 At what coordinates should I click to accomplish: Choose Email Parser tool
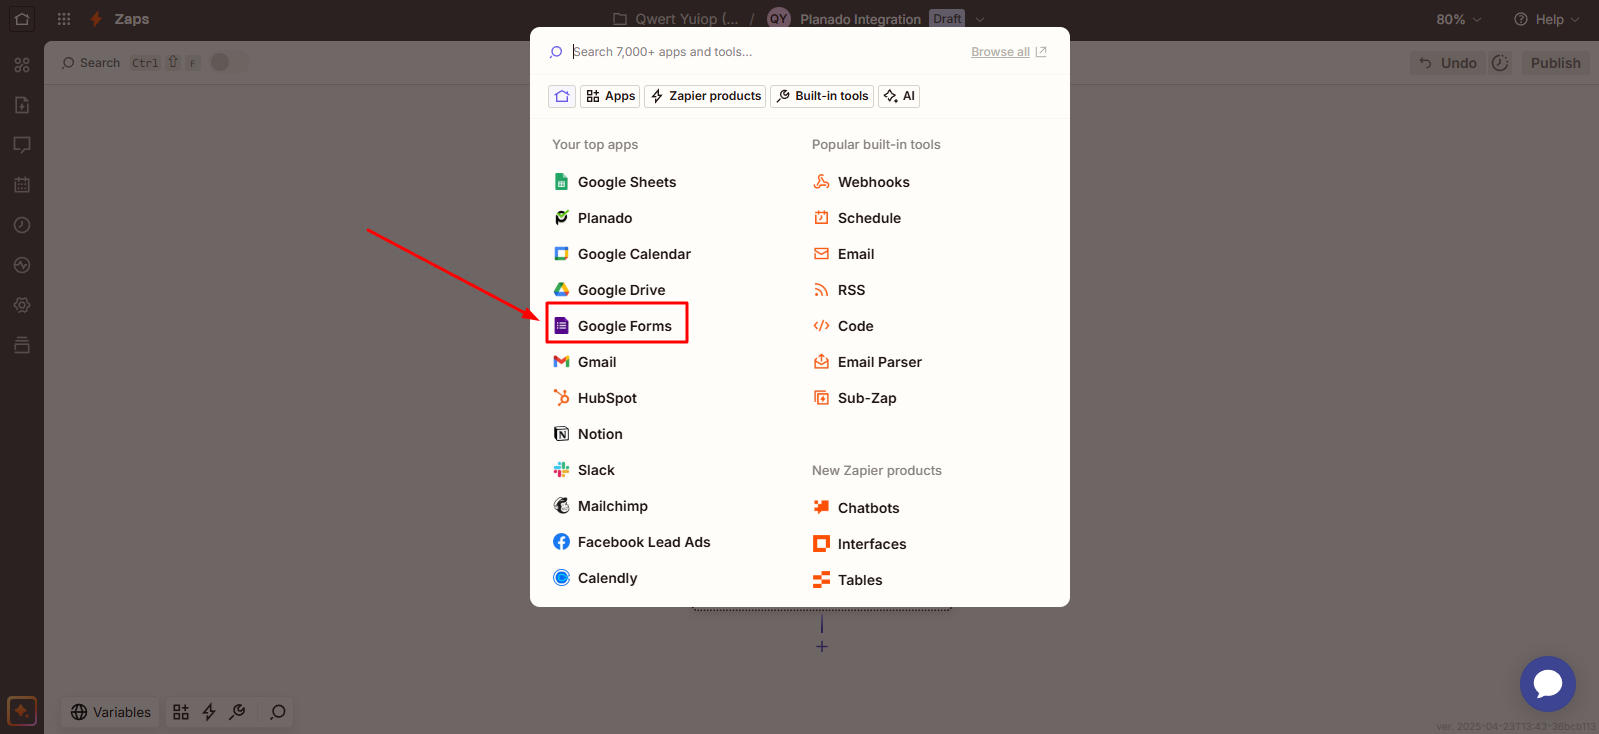[867, 362]
